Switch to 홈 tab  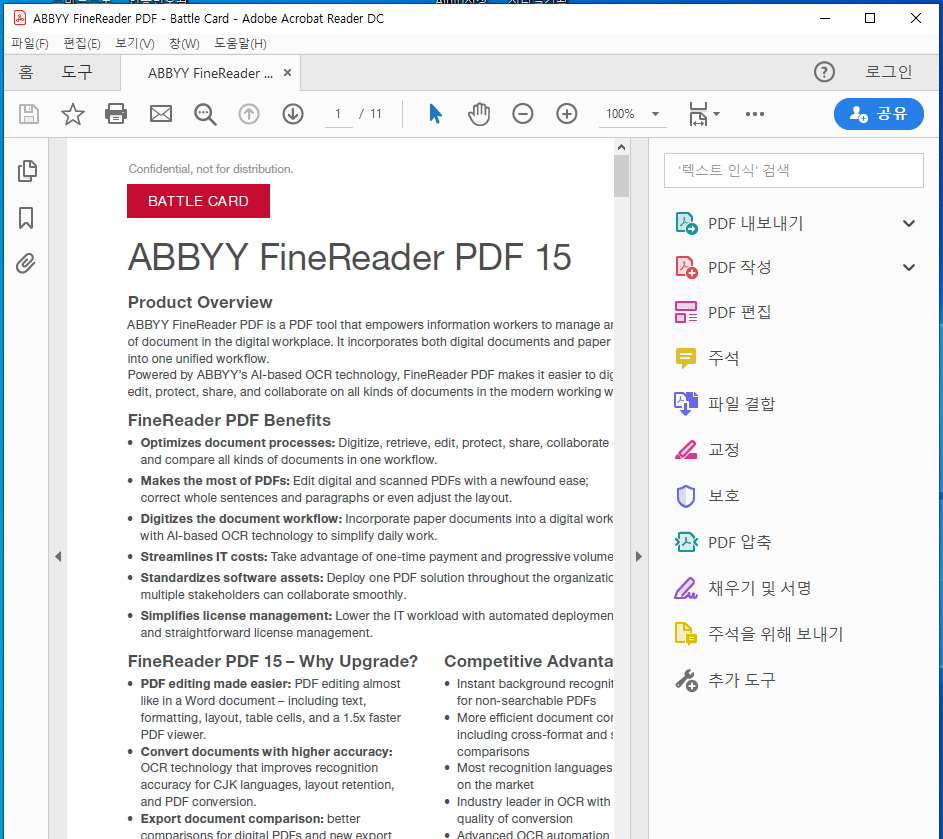coord(26,72)
